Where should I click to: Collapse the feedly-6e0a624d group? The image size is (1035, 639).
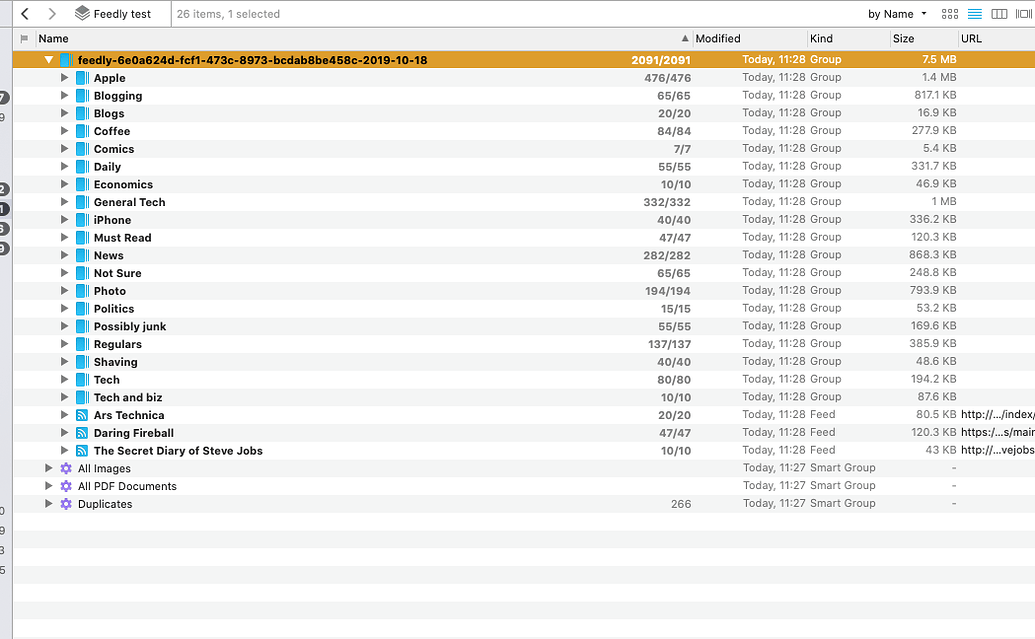(x=48, y=59)
